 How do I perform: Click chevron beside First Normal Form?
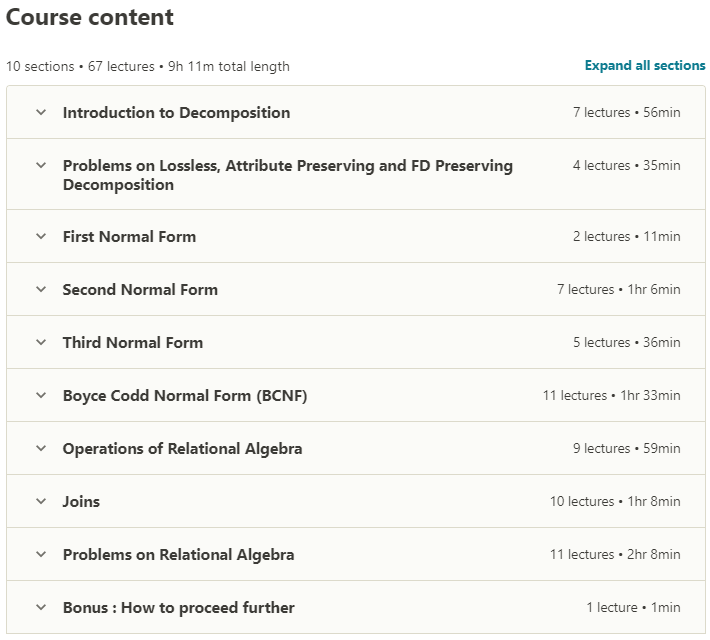pos(41,237)
